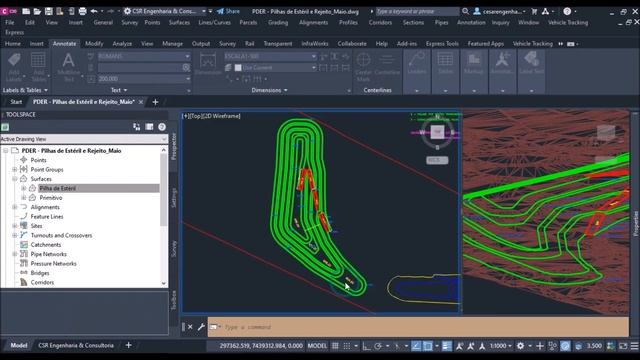Click the Plot printer icon

tap(82, 11)
